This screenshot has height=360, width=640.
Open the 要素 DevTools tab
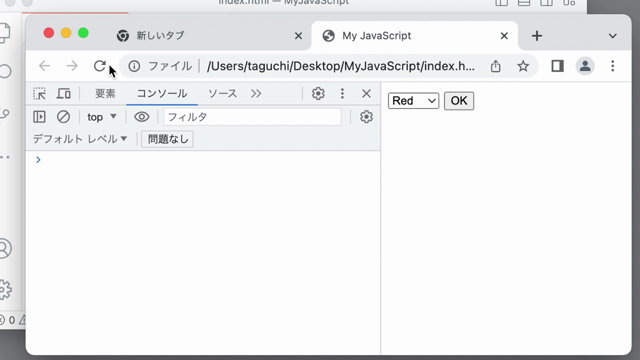click(105, 94)
